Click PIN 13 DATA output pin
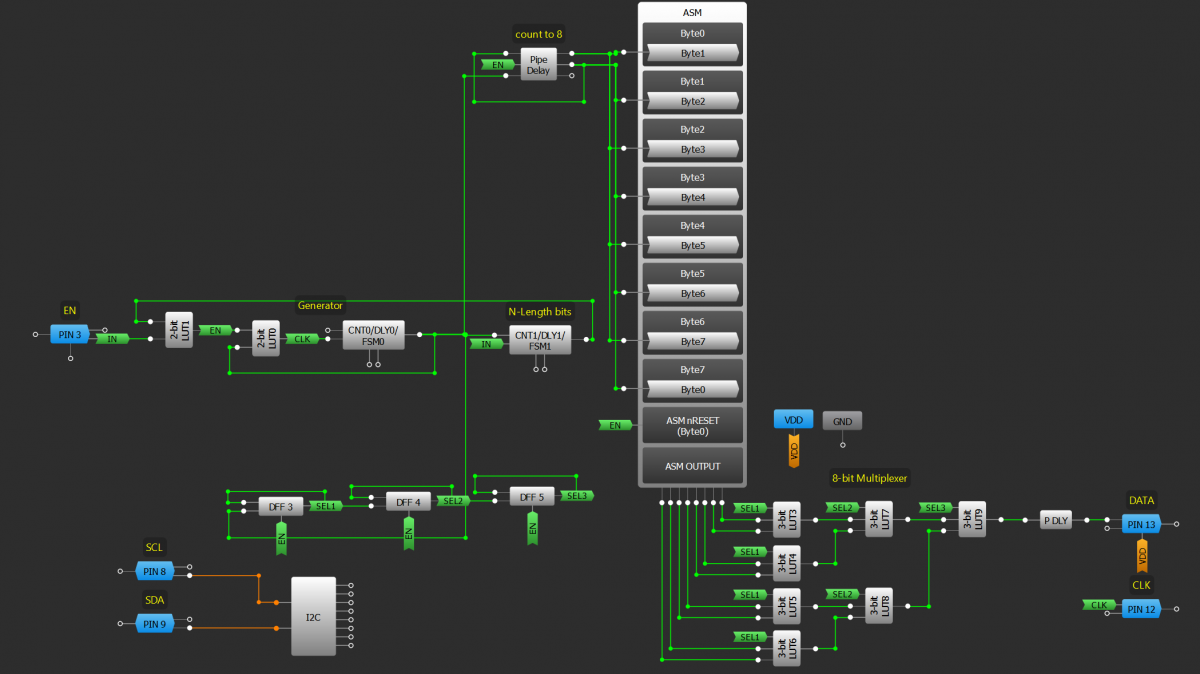1200x674 pixels. [1141, 524]
